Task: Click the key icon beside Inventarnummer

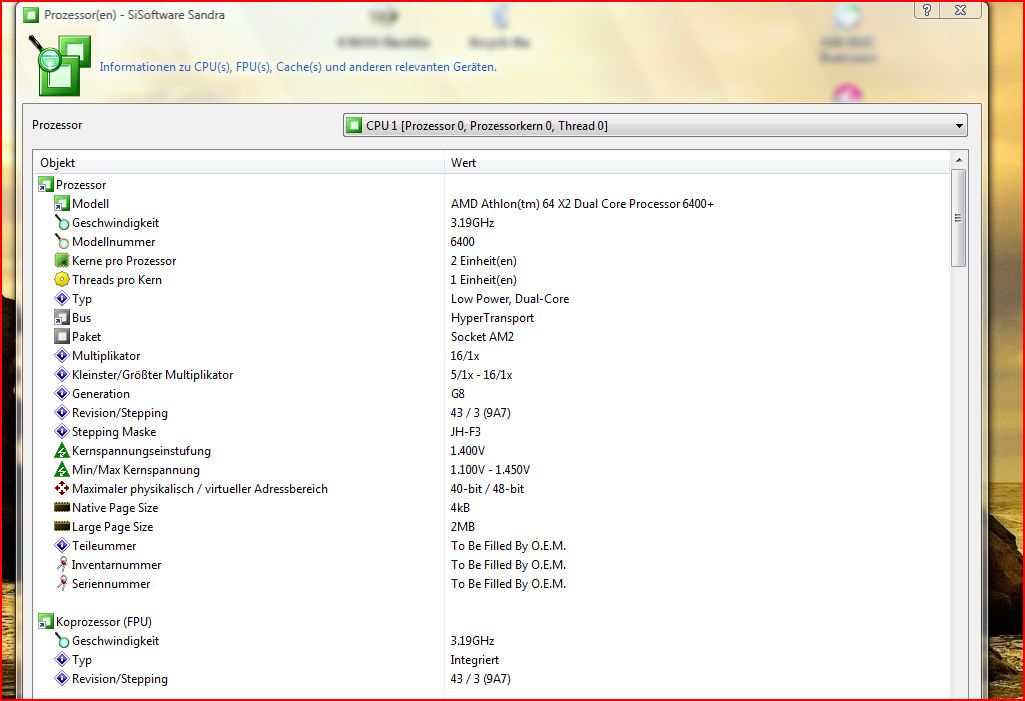Action: click(x=61, y=564)
